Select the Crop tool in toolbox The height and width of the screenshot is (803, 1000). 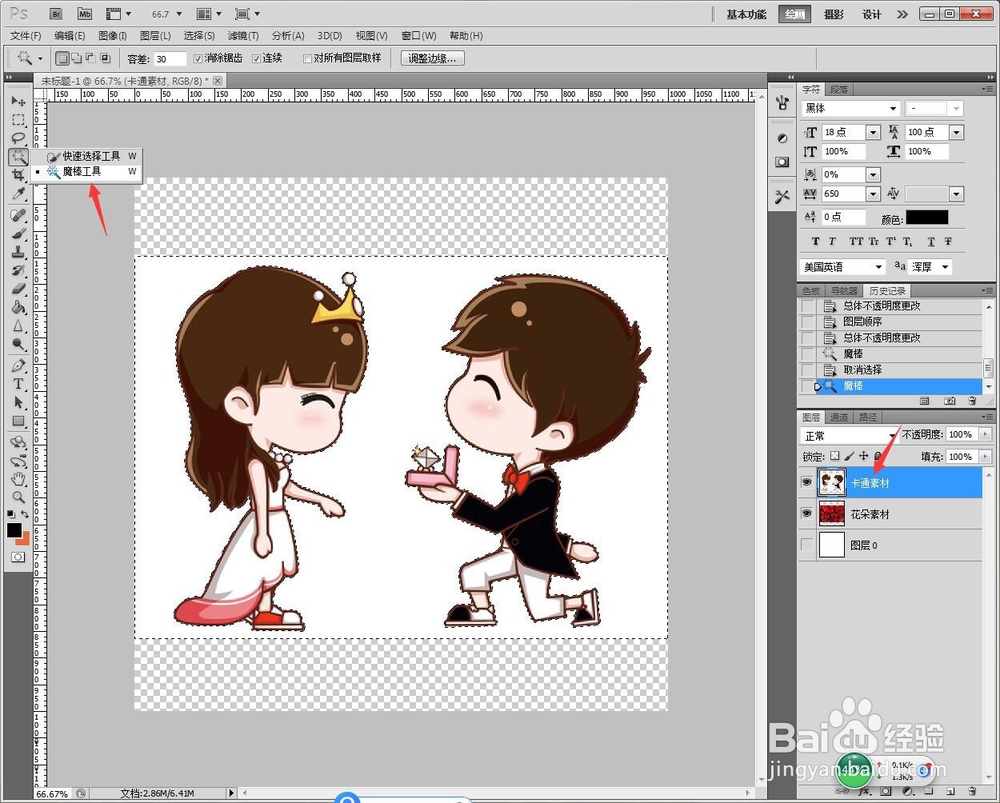tap(18, 175)
